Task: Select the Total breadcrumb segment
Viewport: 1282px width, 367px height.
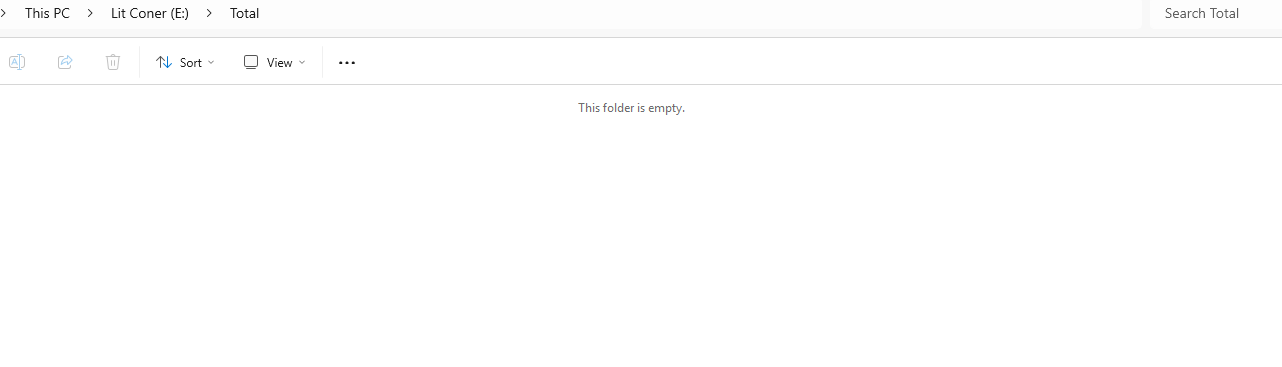Action: pos(244,13)
